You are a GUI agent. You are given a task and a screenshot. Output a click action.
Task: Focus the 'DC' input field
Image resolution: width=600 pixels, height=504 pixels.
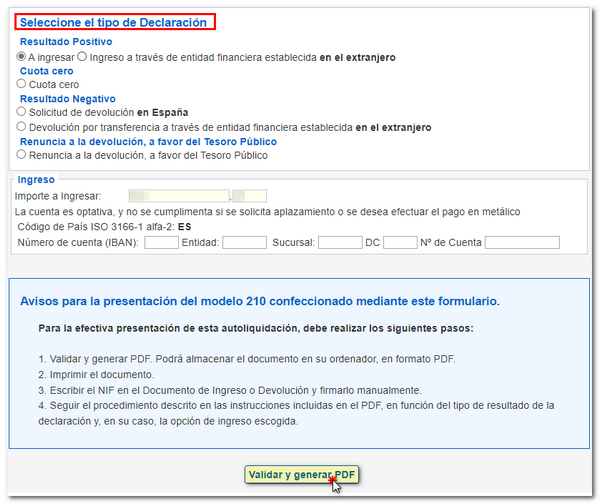coord(399,242)
